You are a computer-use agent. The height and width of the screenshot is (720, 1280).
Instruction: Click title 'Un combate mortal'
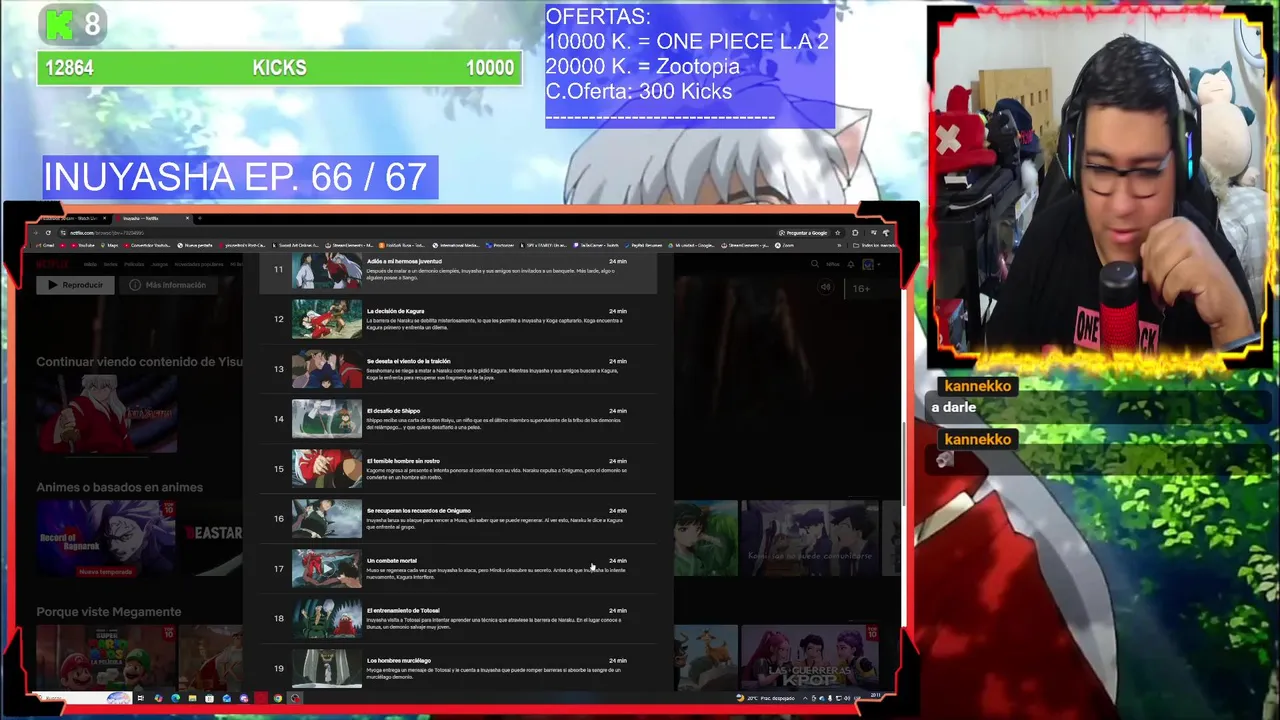pos(391,561)
